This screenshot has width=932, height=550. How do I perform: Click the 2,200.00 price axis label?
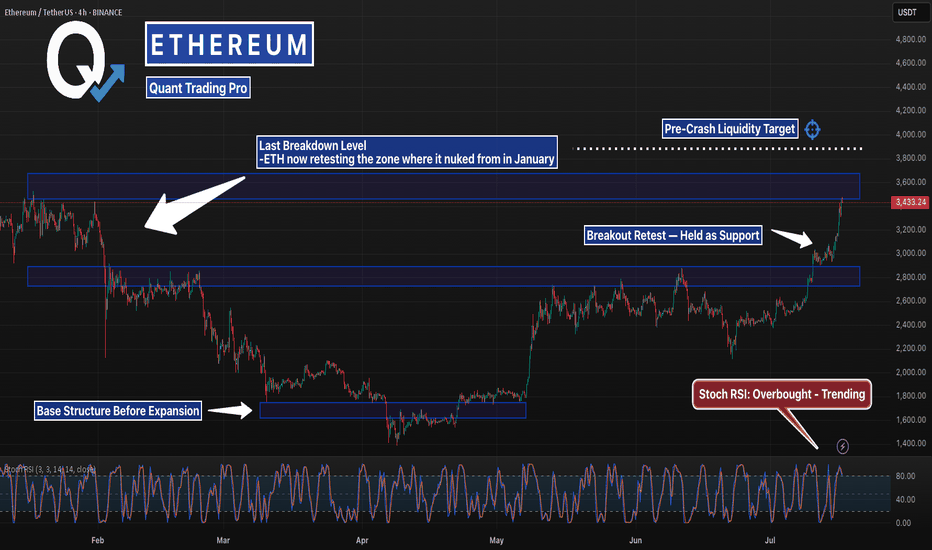click(911, 348)
